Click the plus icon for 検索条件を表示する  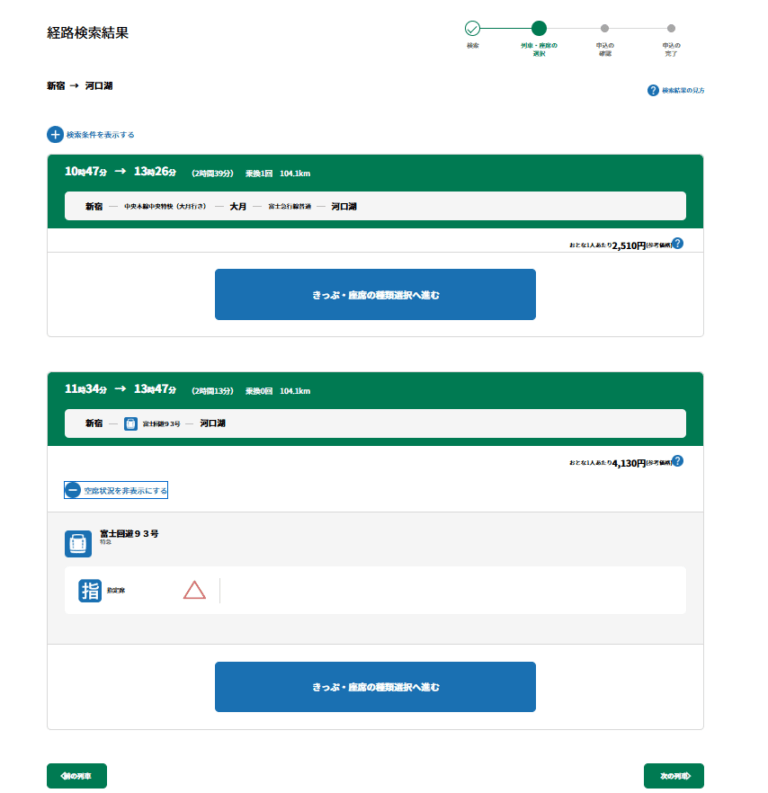[x=55, y=134]
